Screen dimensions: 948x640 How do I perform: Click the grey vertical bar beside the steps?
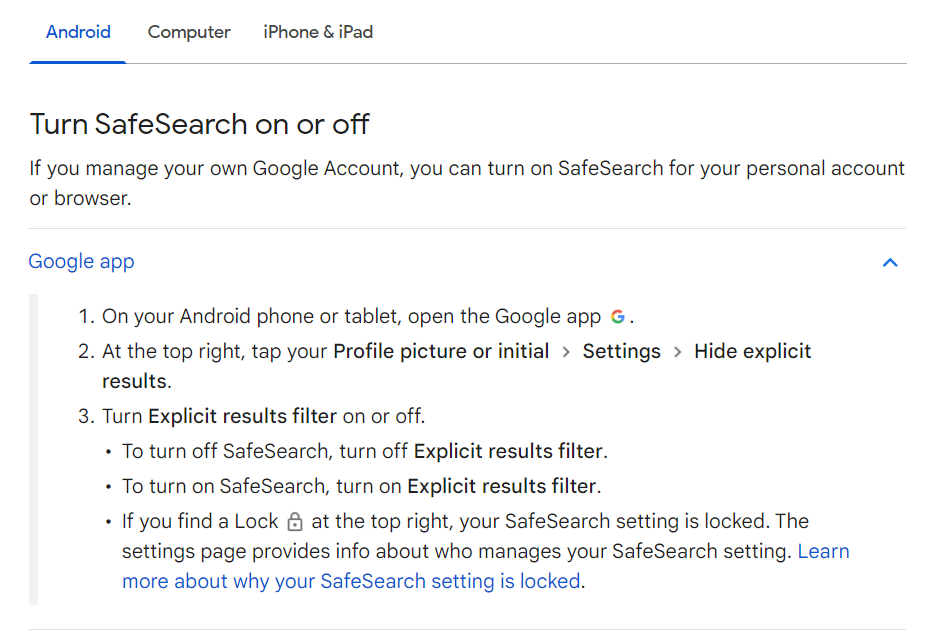(33, 449)
